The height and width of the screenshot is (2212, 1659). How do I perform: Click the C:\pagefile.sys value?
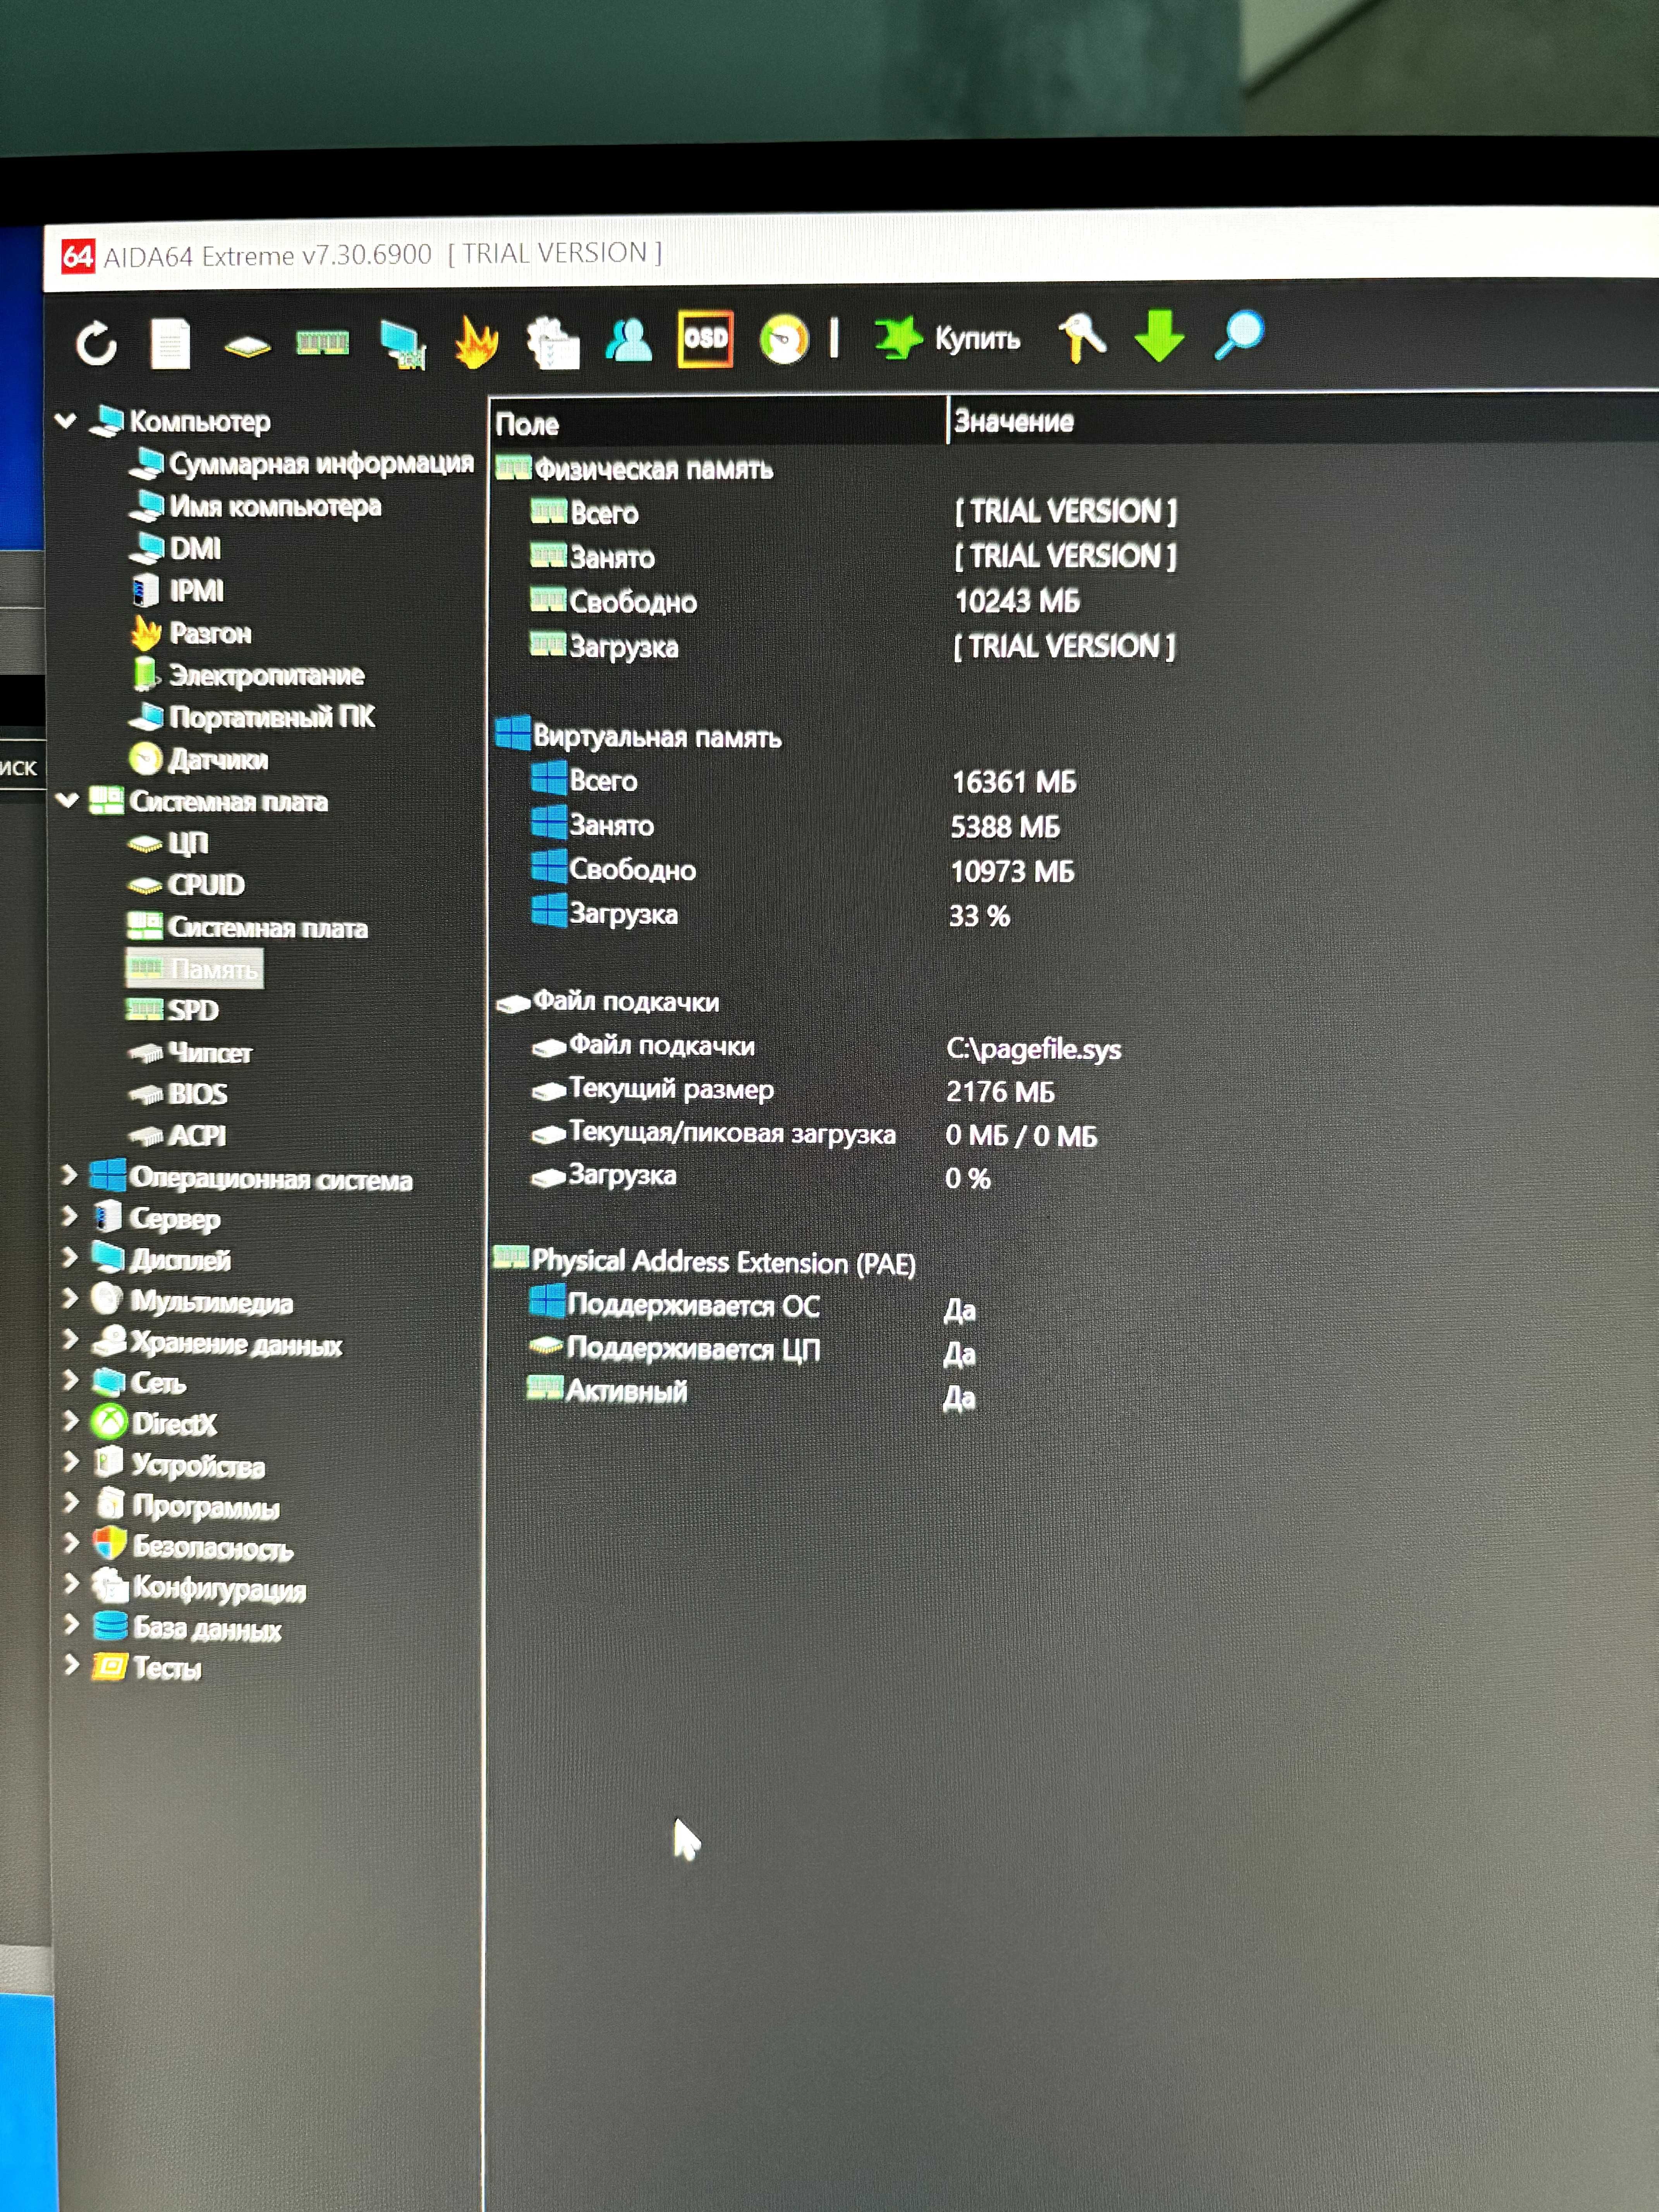1034,1049
